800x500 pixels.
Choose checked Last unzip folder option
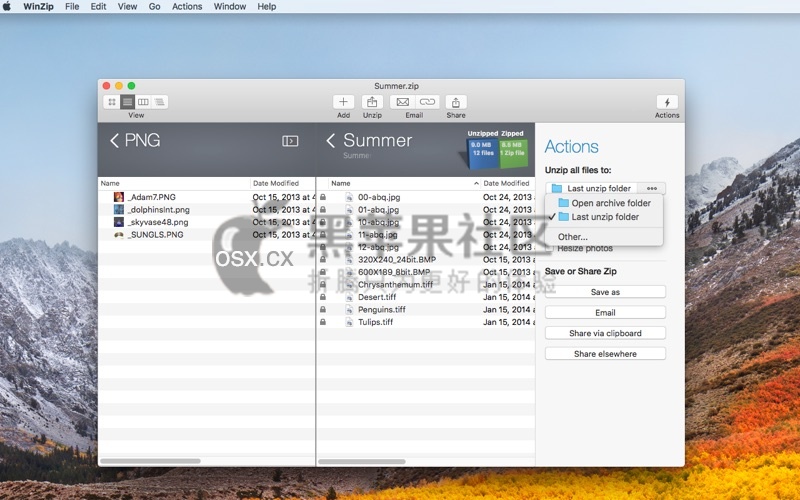604,217
